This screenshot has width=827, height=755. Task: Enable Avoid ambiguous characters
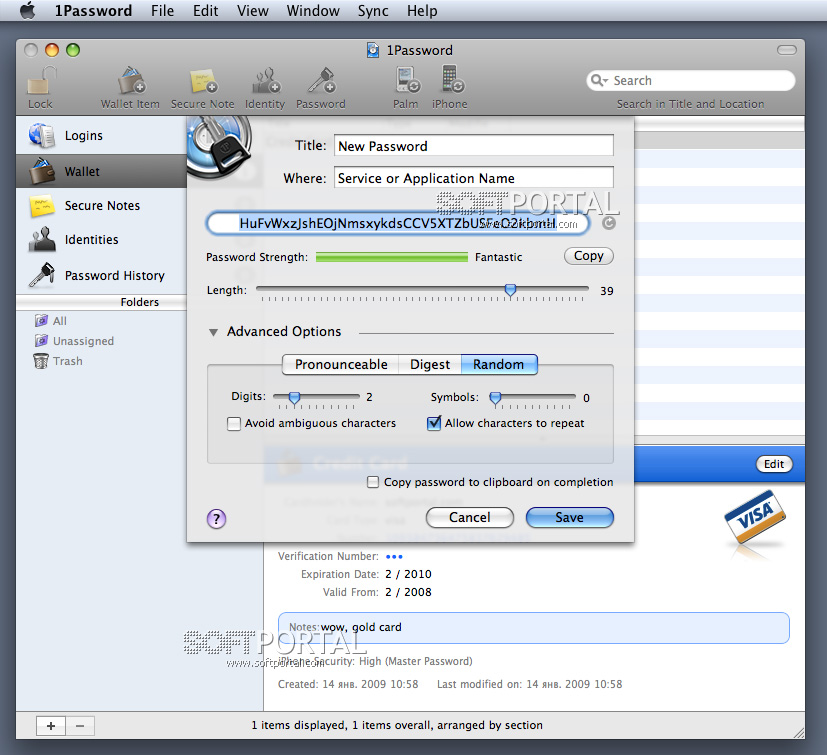coord(234,424)
